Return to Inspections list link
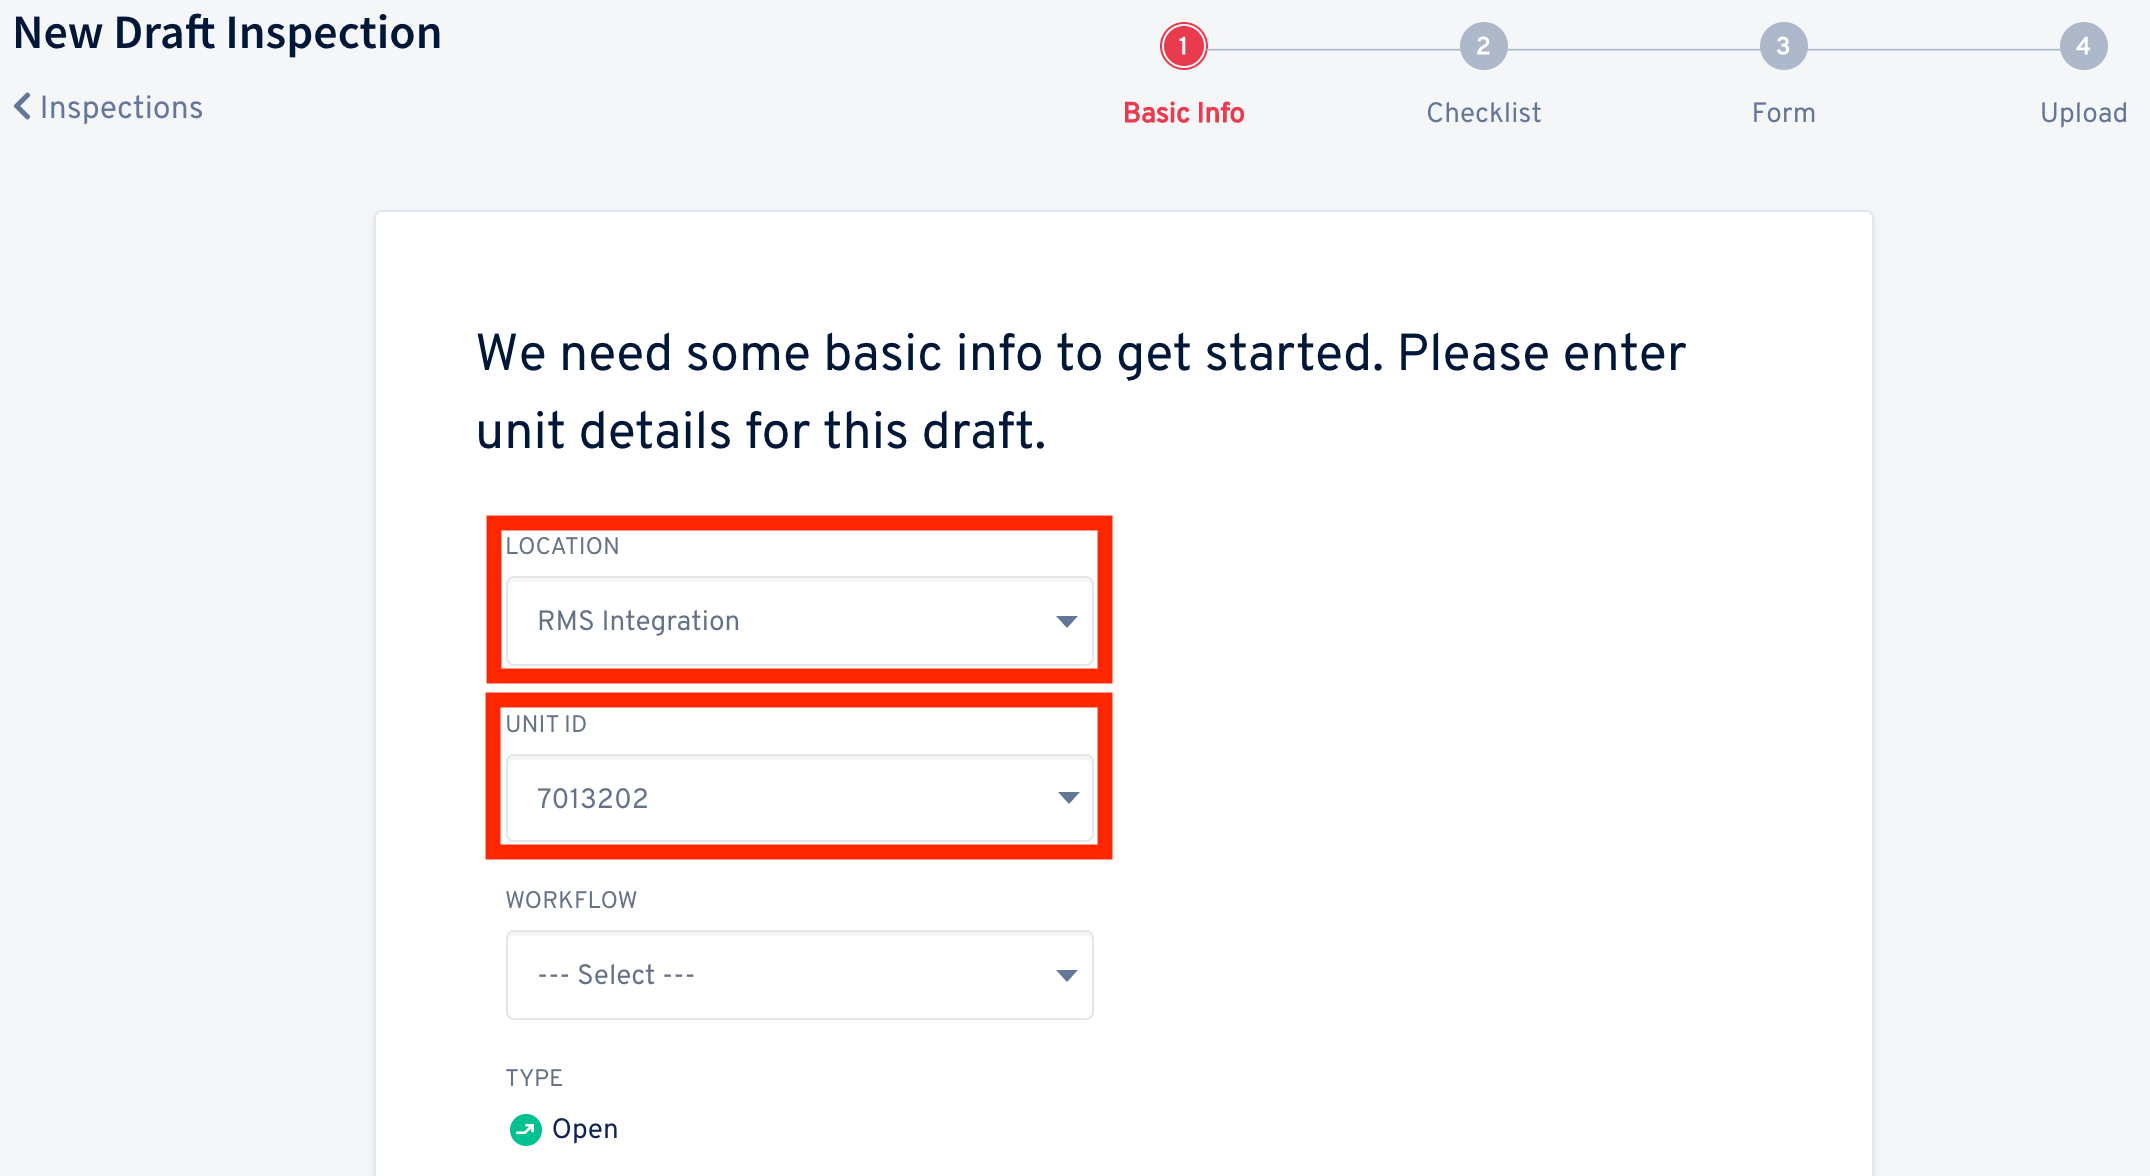Viewport: 2150px width, 1176px height. [121, 107]
